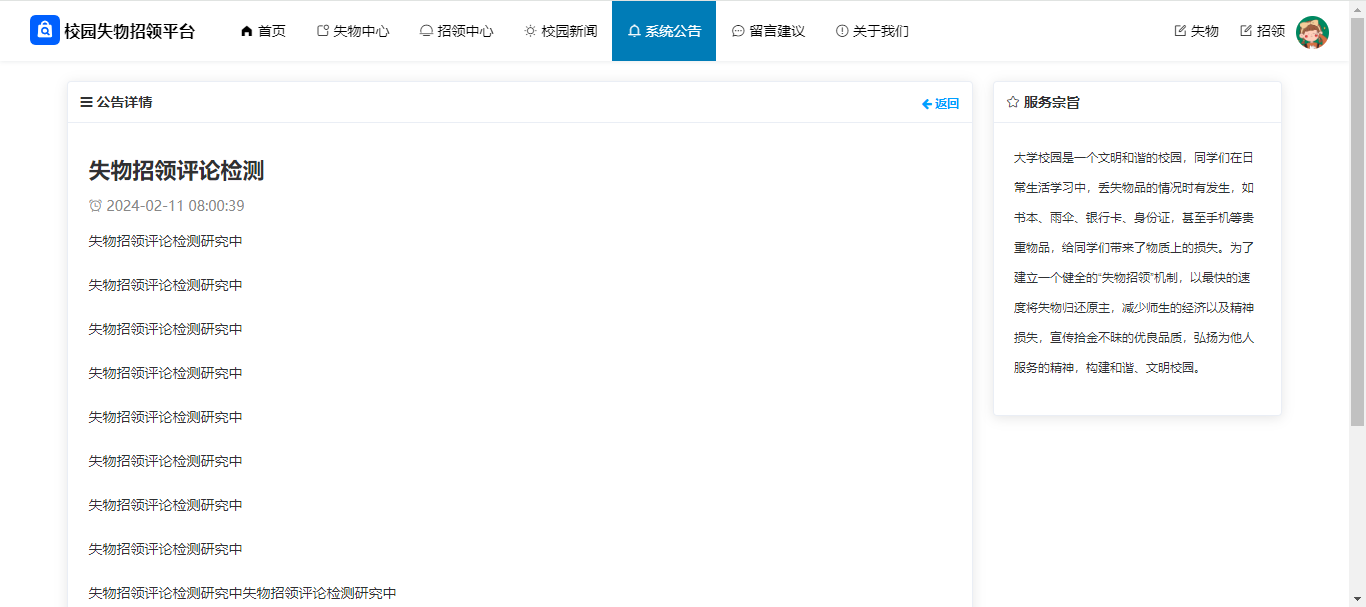Click the clock icon next to the date
Screen dimensions: 1366x607
(96, 206)
